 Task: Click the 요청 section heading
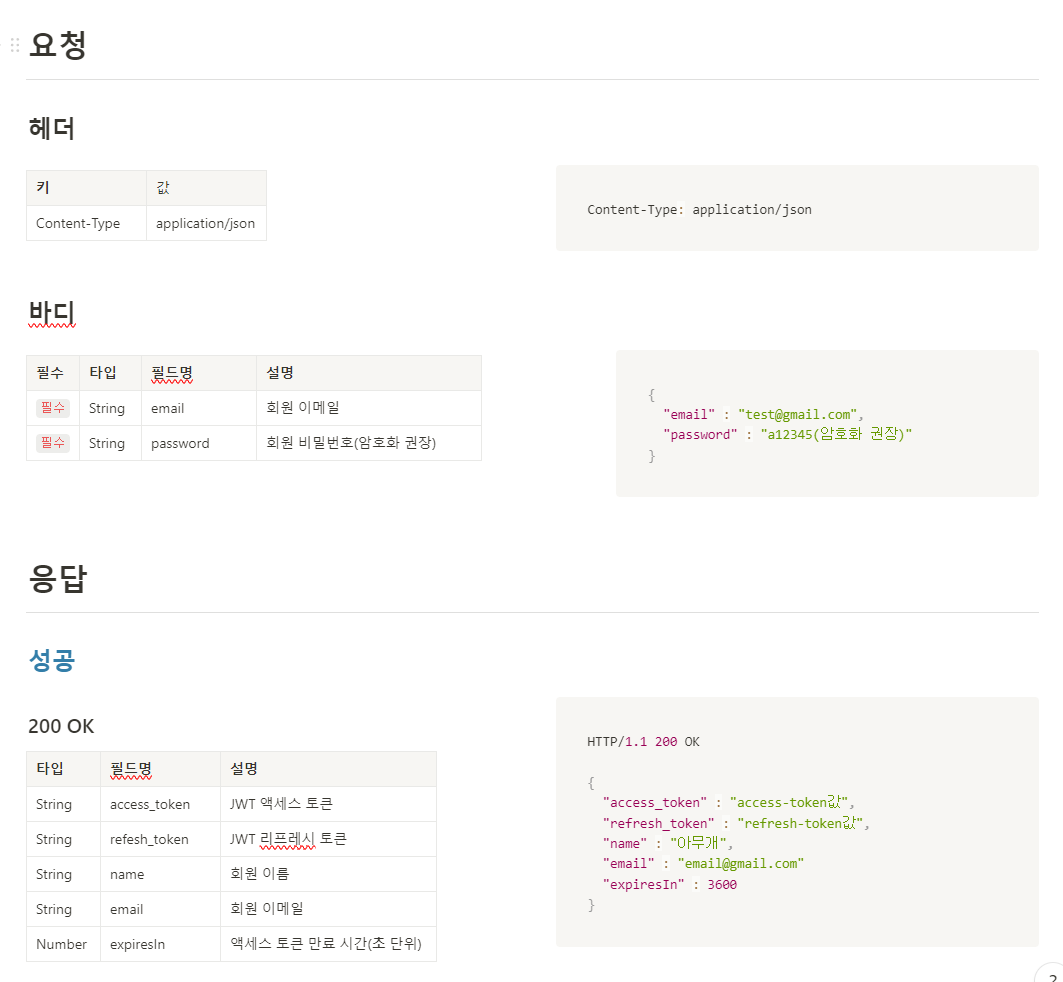(55, 44)
